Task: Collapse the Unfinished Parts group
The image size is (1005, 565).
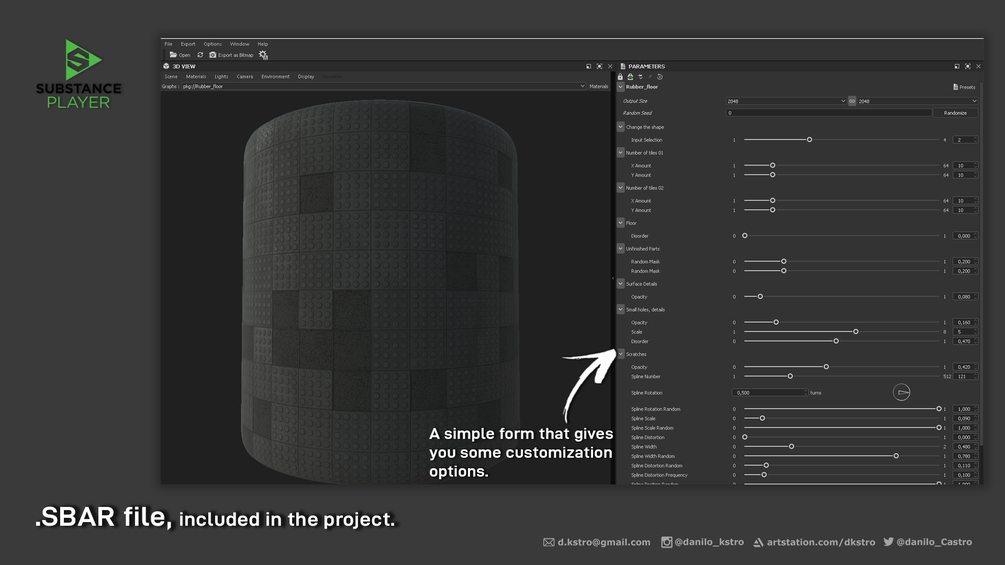Action: point(620,248)
